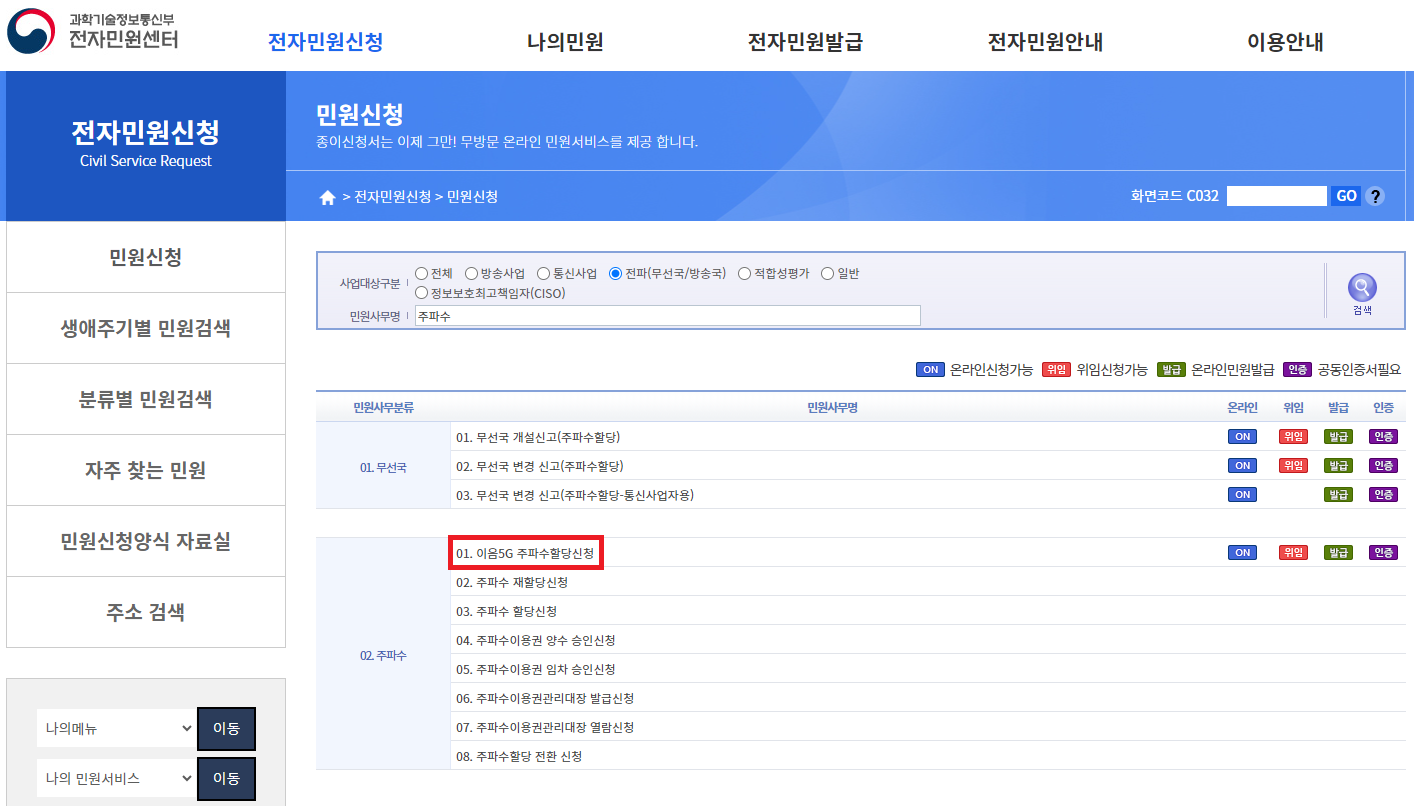Open the 전자민원신청 top menu
Viewport: 1414px width, 806px height.
click(325, 42)
